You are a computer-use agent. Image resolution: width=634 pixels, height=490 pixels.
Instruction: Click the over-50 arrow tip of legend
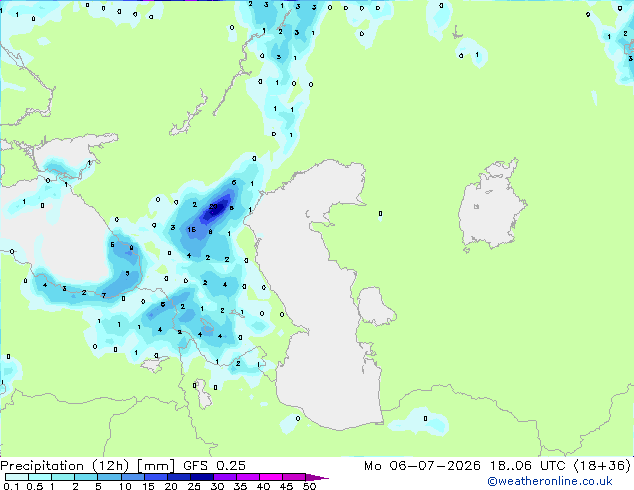pos(317,477)
